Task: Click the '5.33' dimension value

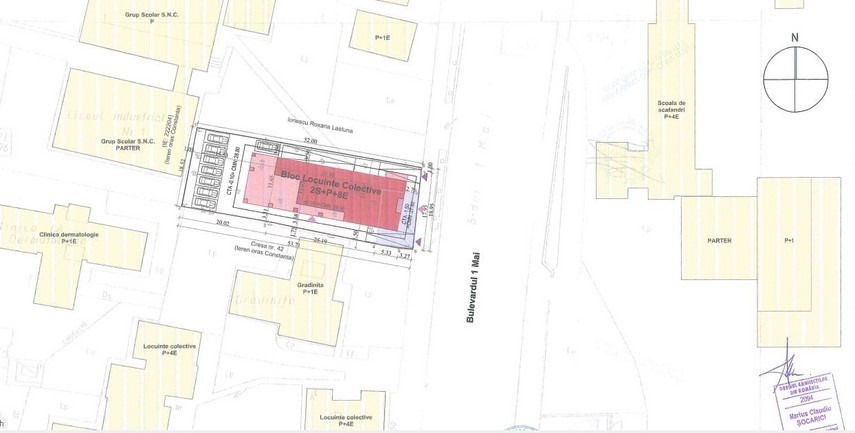Action: click(386, 252)
